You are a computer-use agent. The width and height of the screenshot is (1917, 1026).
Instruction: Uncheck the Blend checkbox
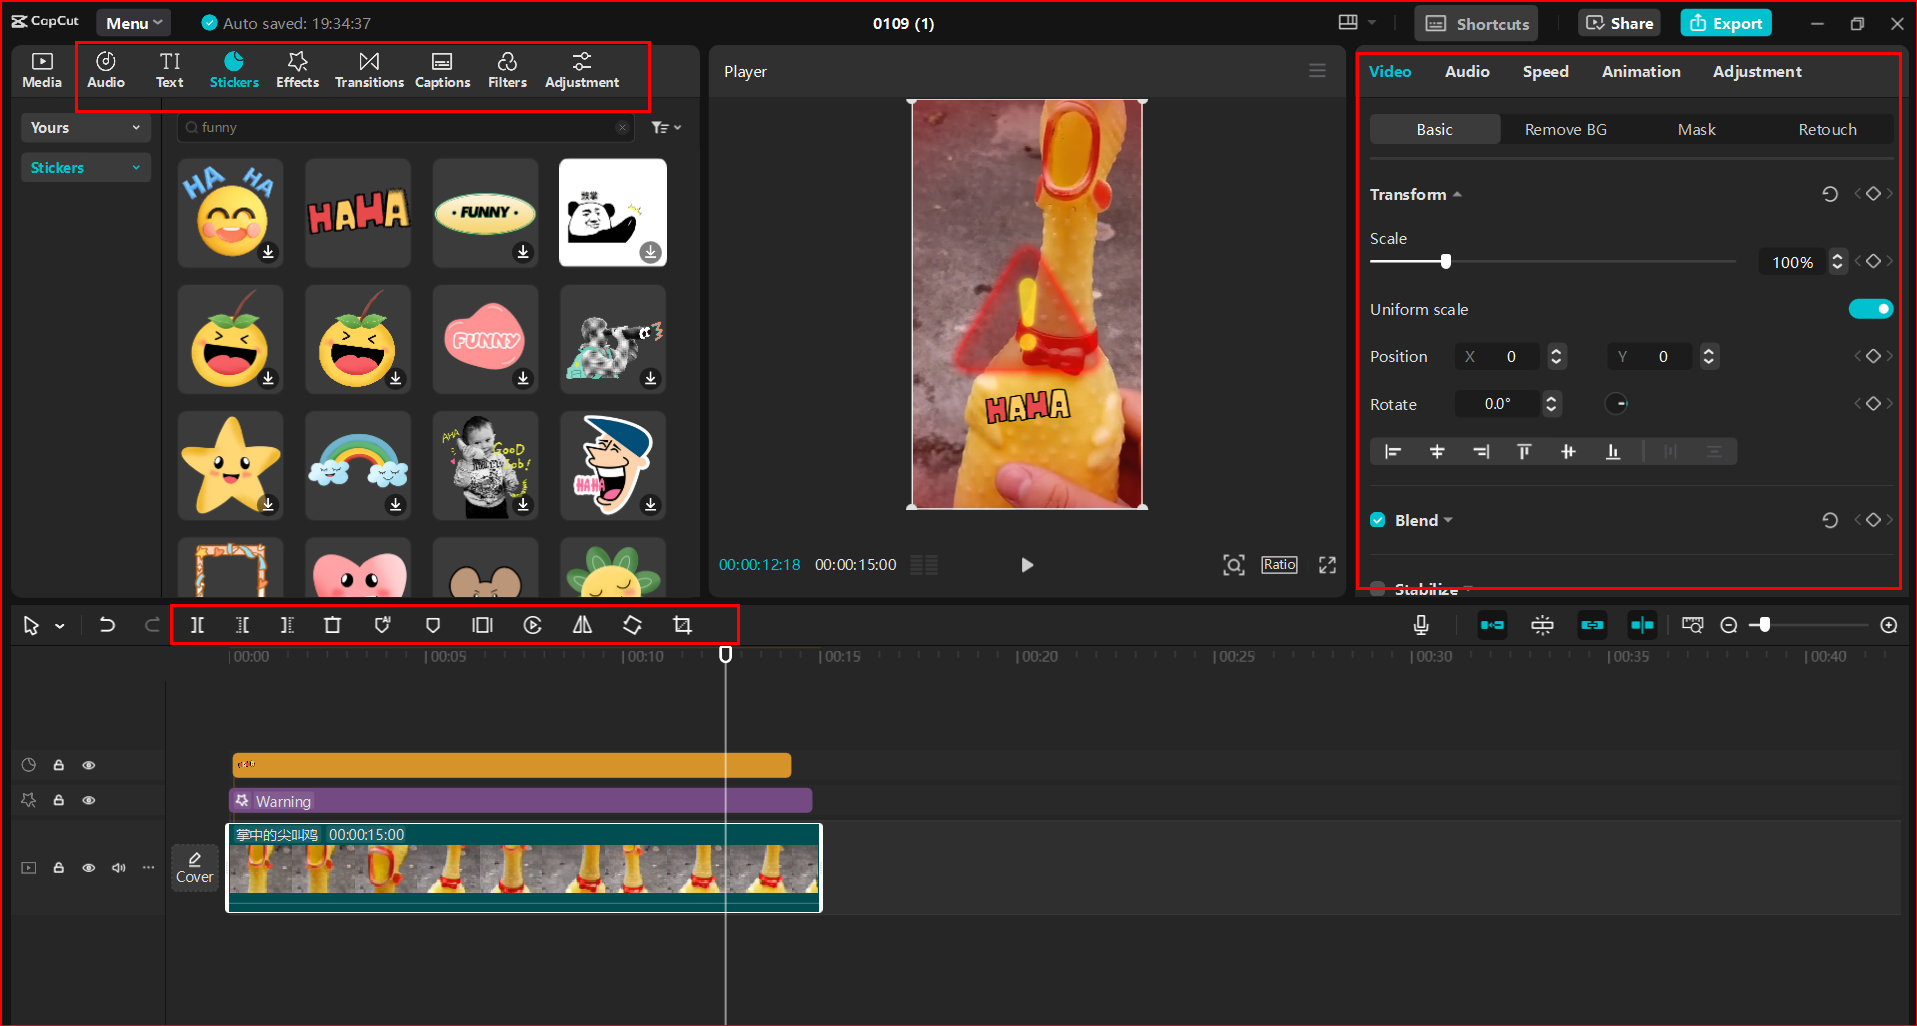click(1377, 519)
